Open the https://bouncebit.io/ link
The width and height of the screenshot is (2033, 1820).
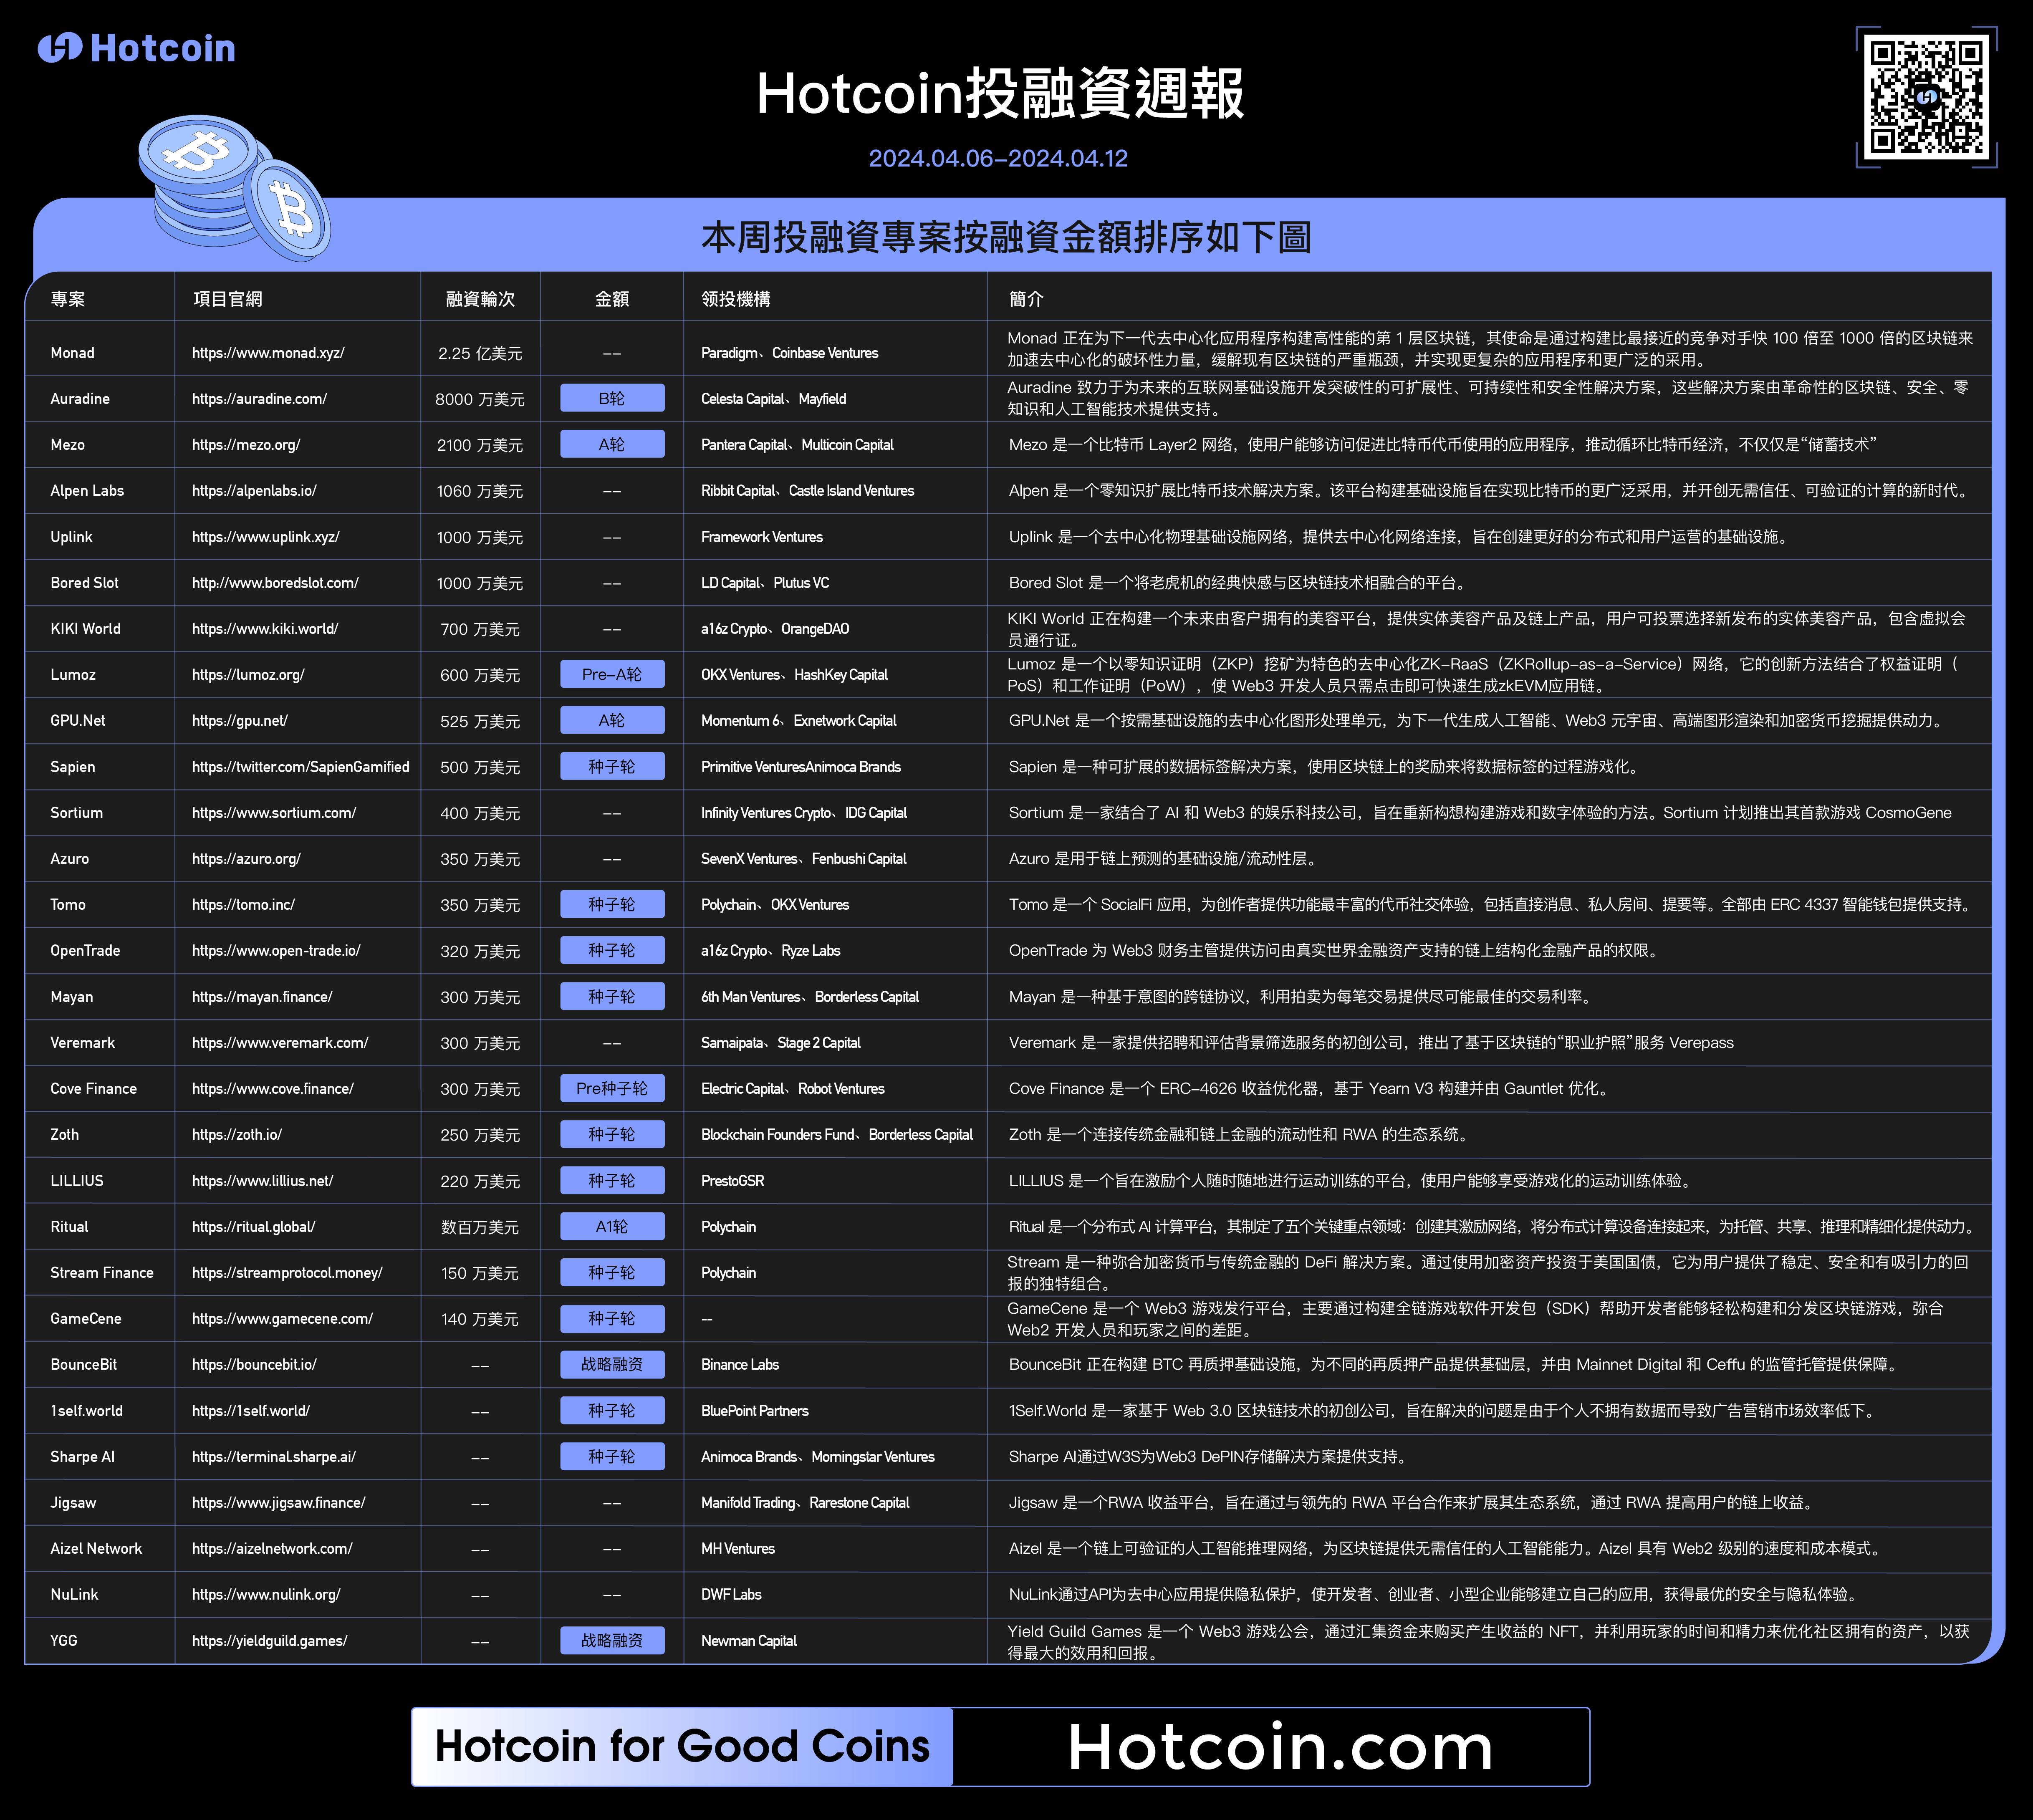[254, 1365]
